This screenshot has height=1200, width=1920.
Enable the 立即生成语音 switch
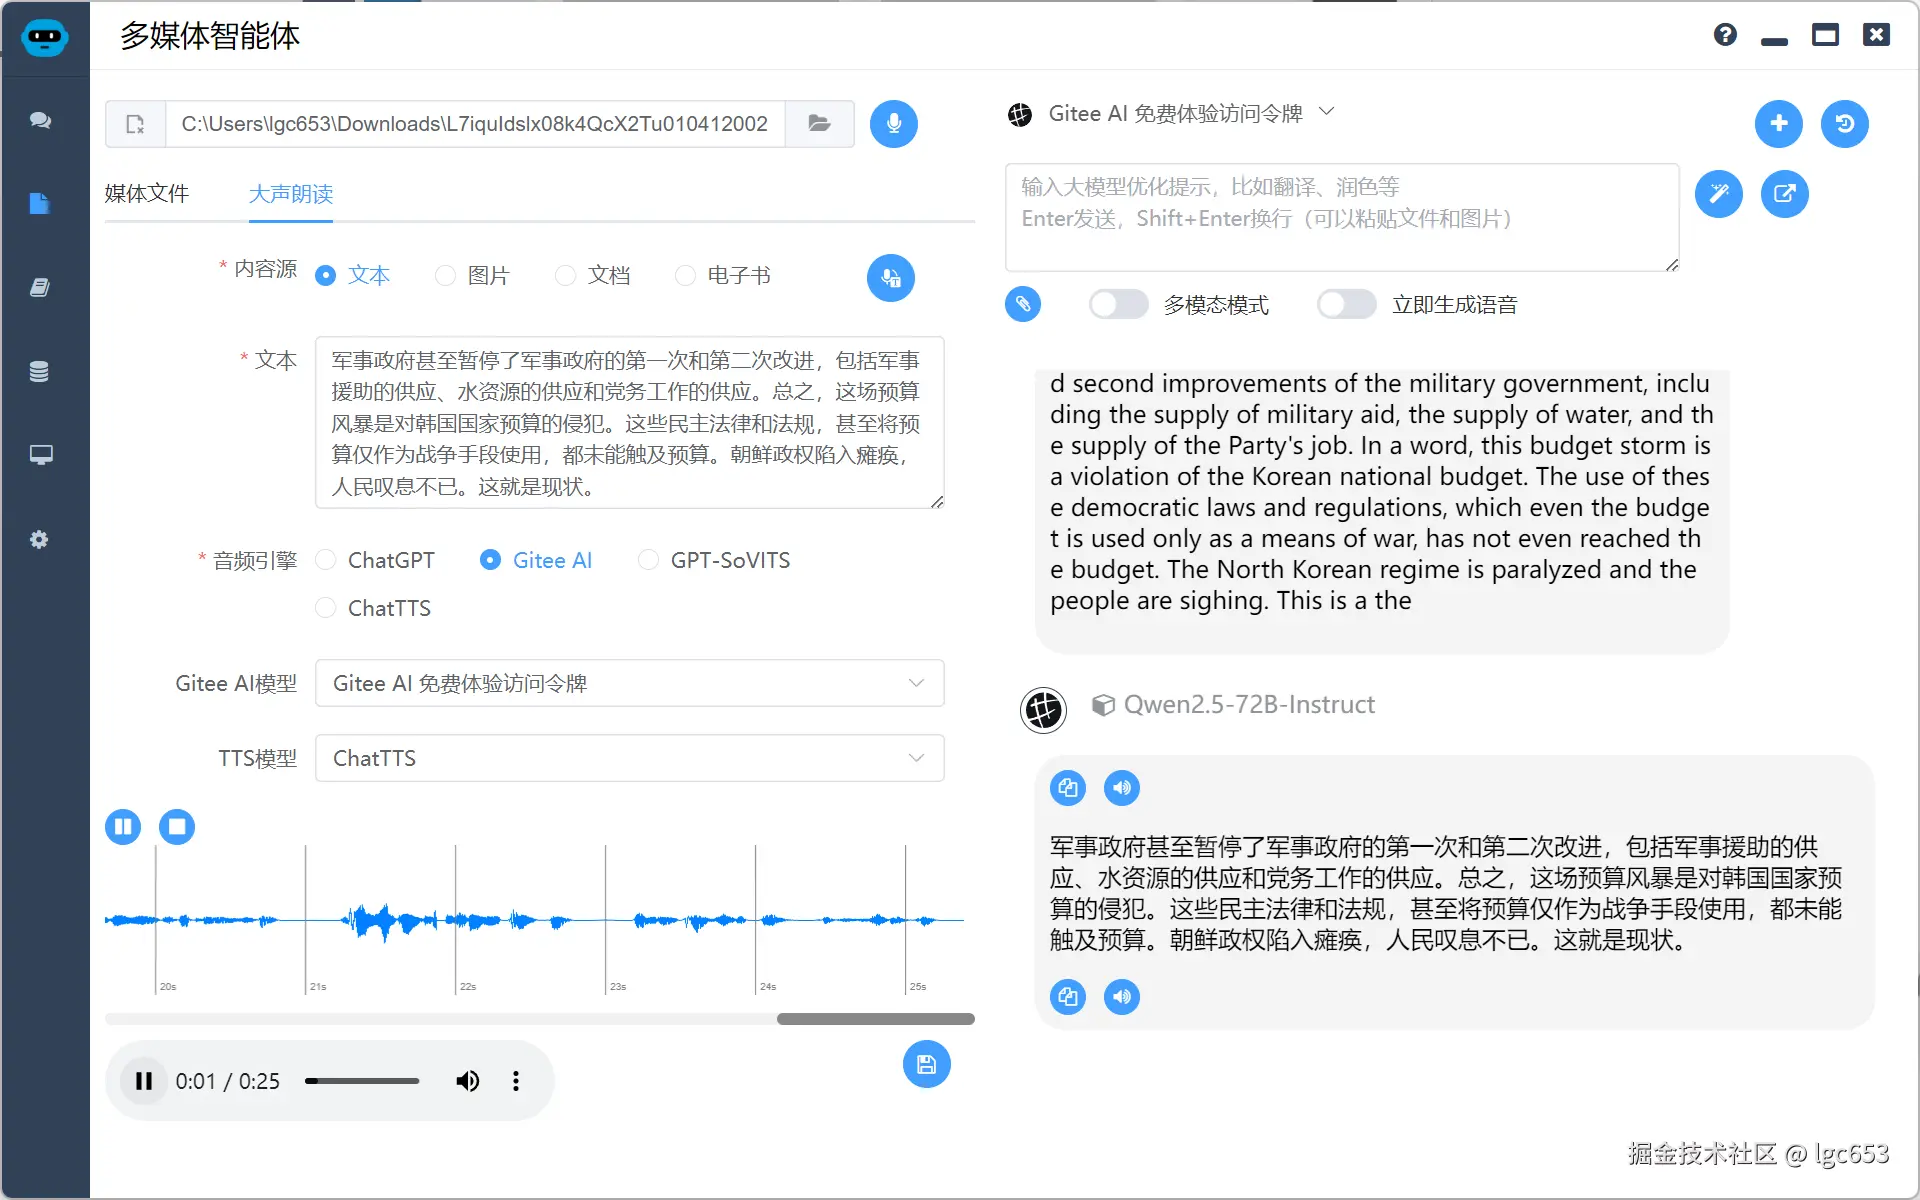click(1346, 304)
